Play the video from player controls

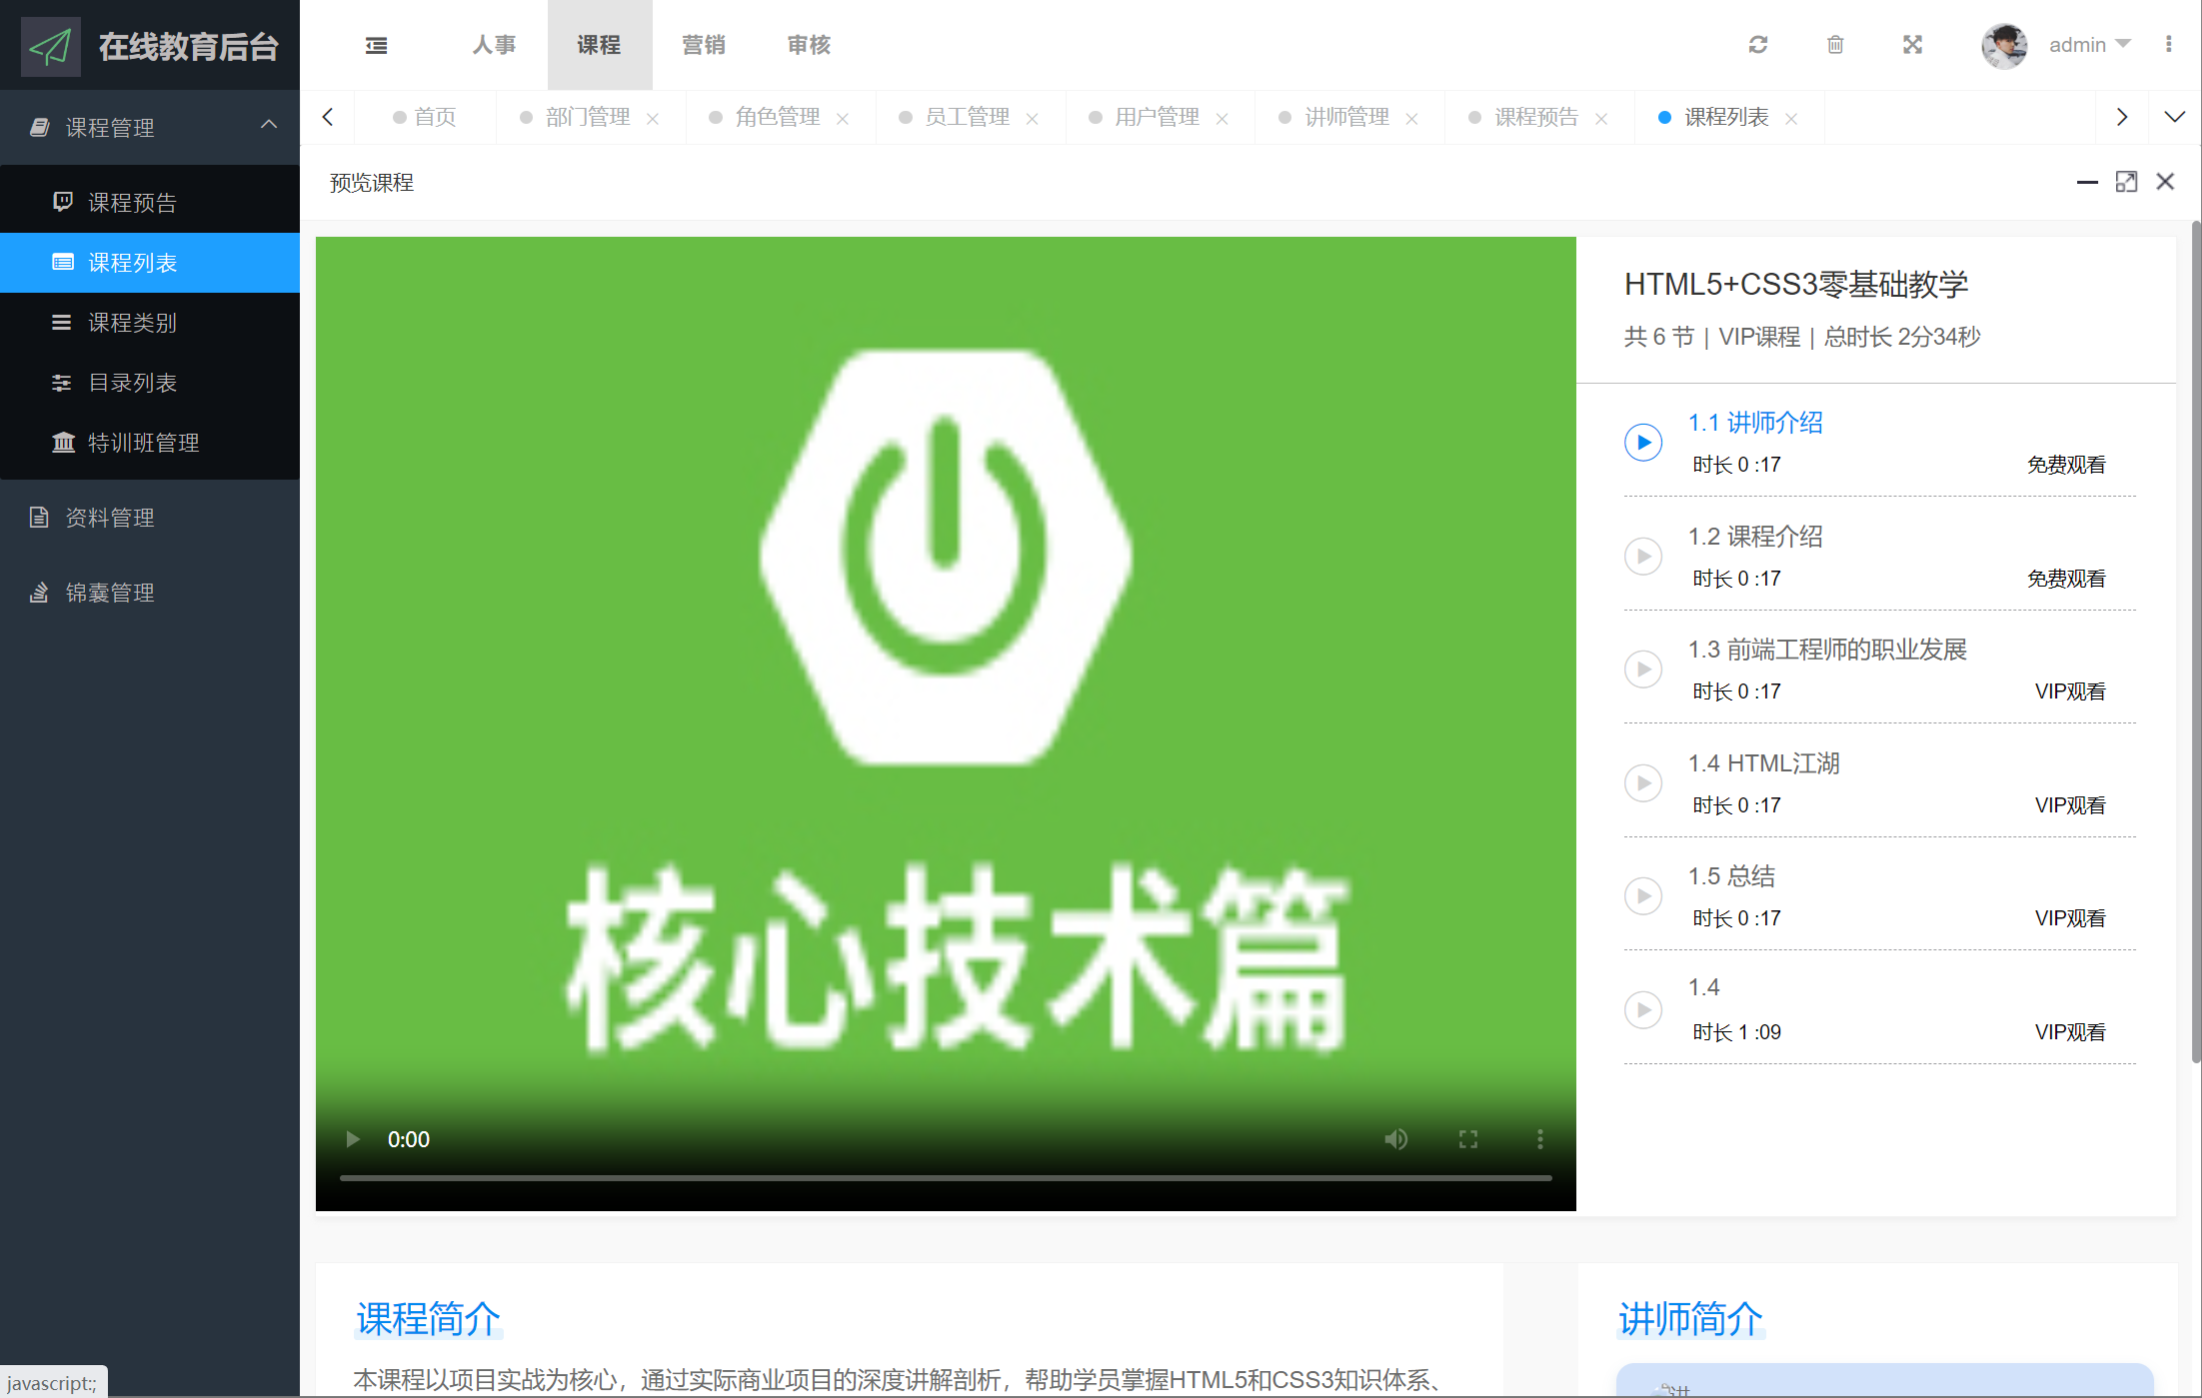(352, 1139)
